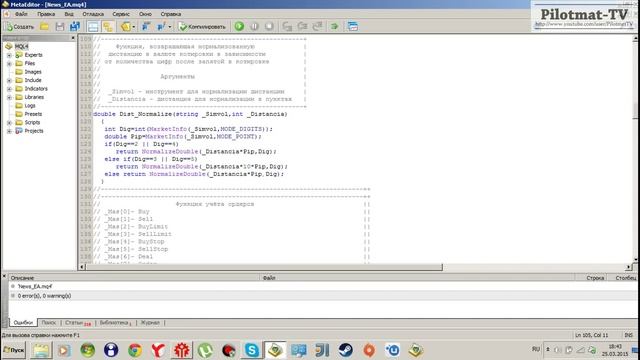Screen dimensions: 640x360
Task: Close the Toolbox panel with its X
Action: 4,276
